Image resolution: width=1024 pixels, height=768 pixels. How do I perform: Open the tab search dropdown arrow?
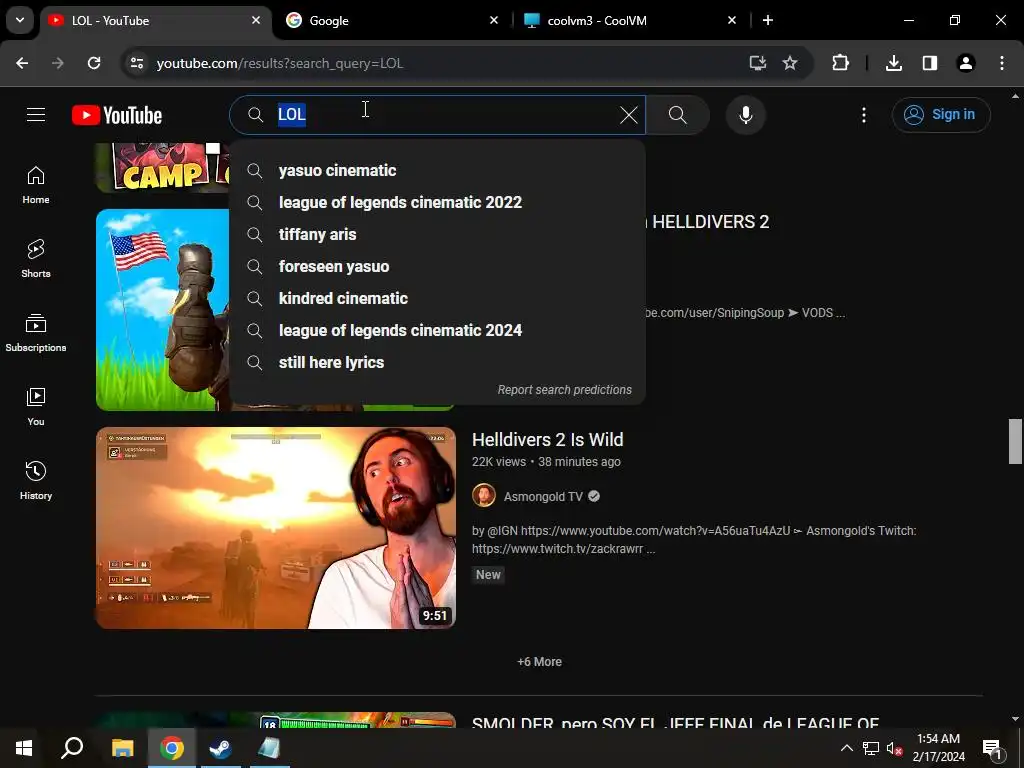(20, 20)
